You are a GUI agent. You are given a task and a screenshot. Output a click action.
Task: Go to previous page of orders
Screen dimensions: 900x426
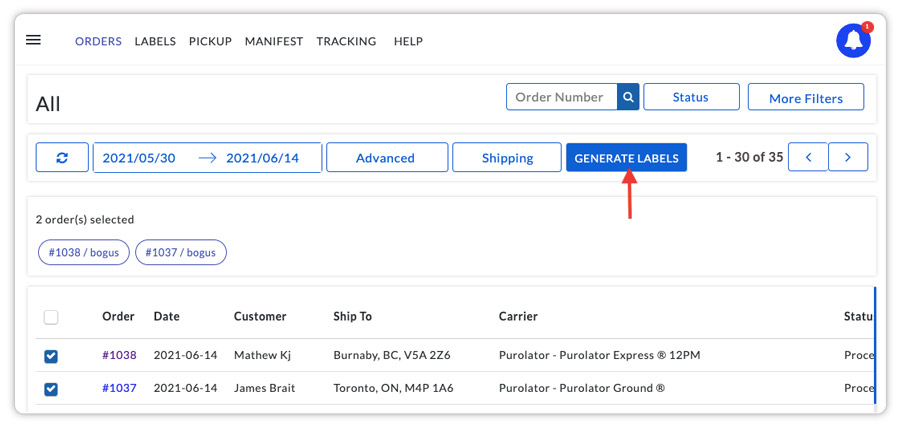(808, 157)
